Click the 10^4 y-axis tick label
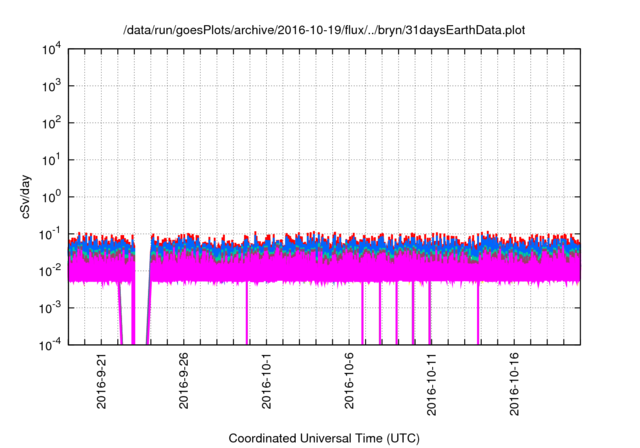Image resolution: width=640 pixels, height=448 pixels. [51, 49]
